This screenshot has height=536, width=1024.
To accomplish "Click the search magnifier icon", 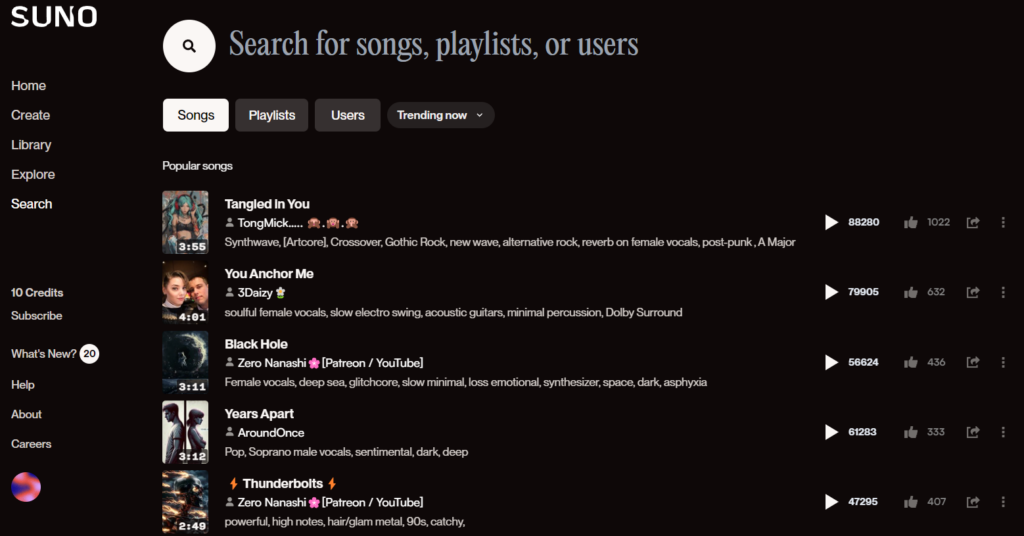I will click(x=189, y=46).
